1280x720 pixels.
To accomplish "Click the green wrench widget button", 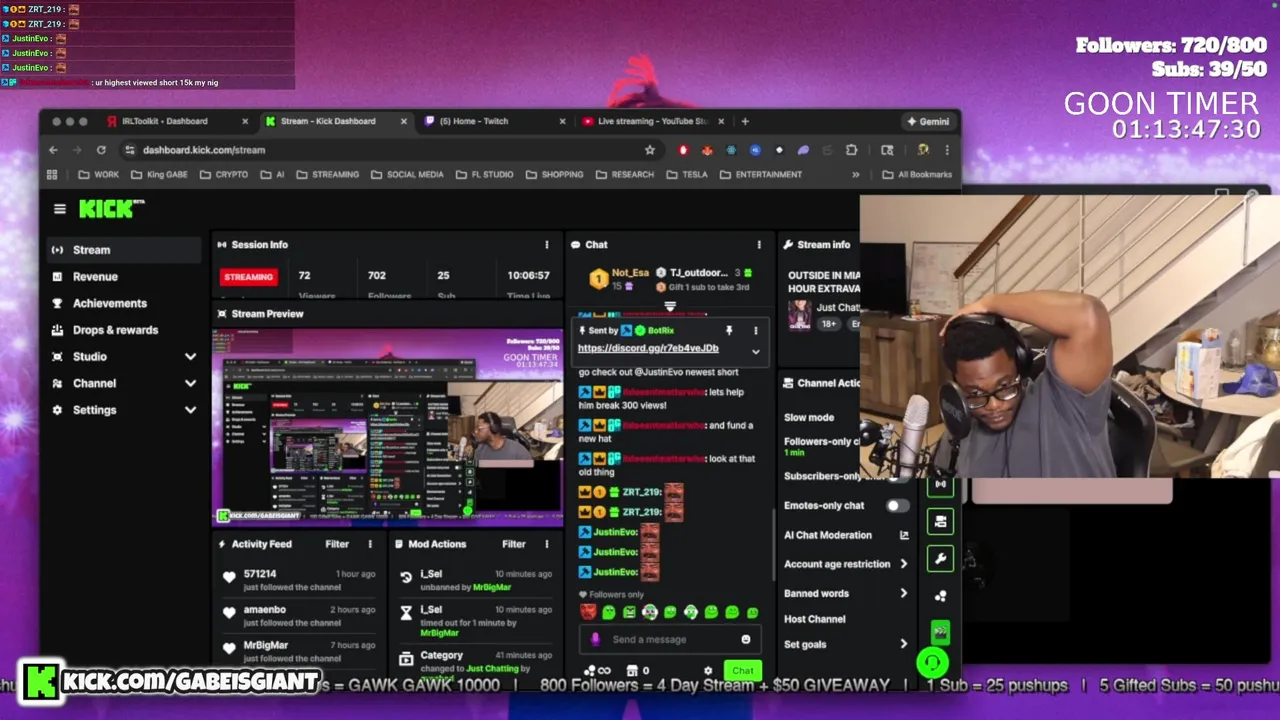I will (x=940, y=559).
